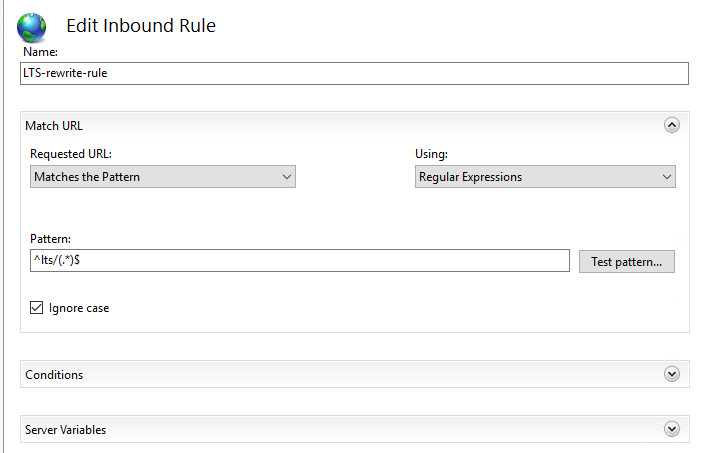Expand the Conditions section chevron
Image resolution: width=705 pixels, height=453 pixels.
[672, 374]
